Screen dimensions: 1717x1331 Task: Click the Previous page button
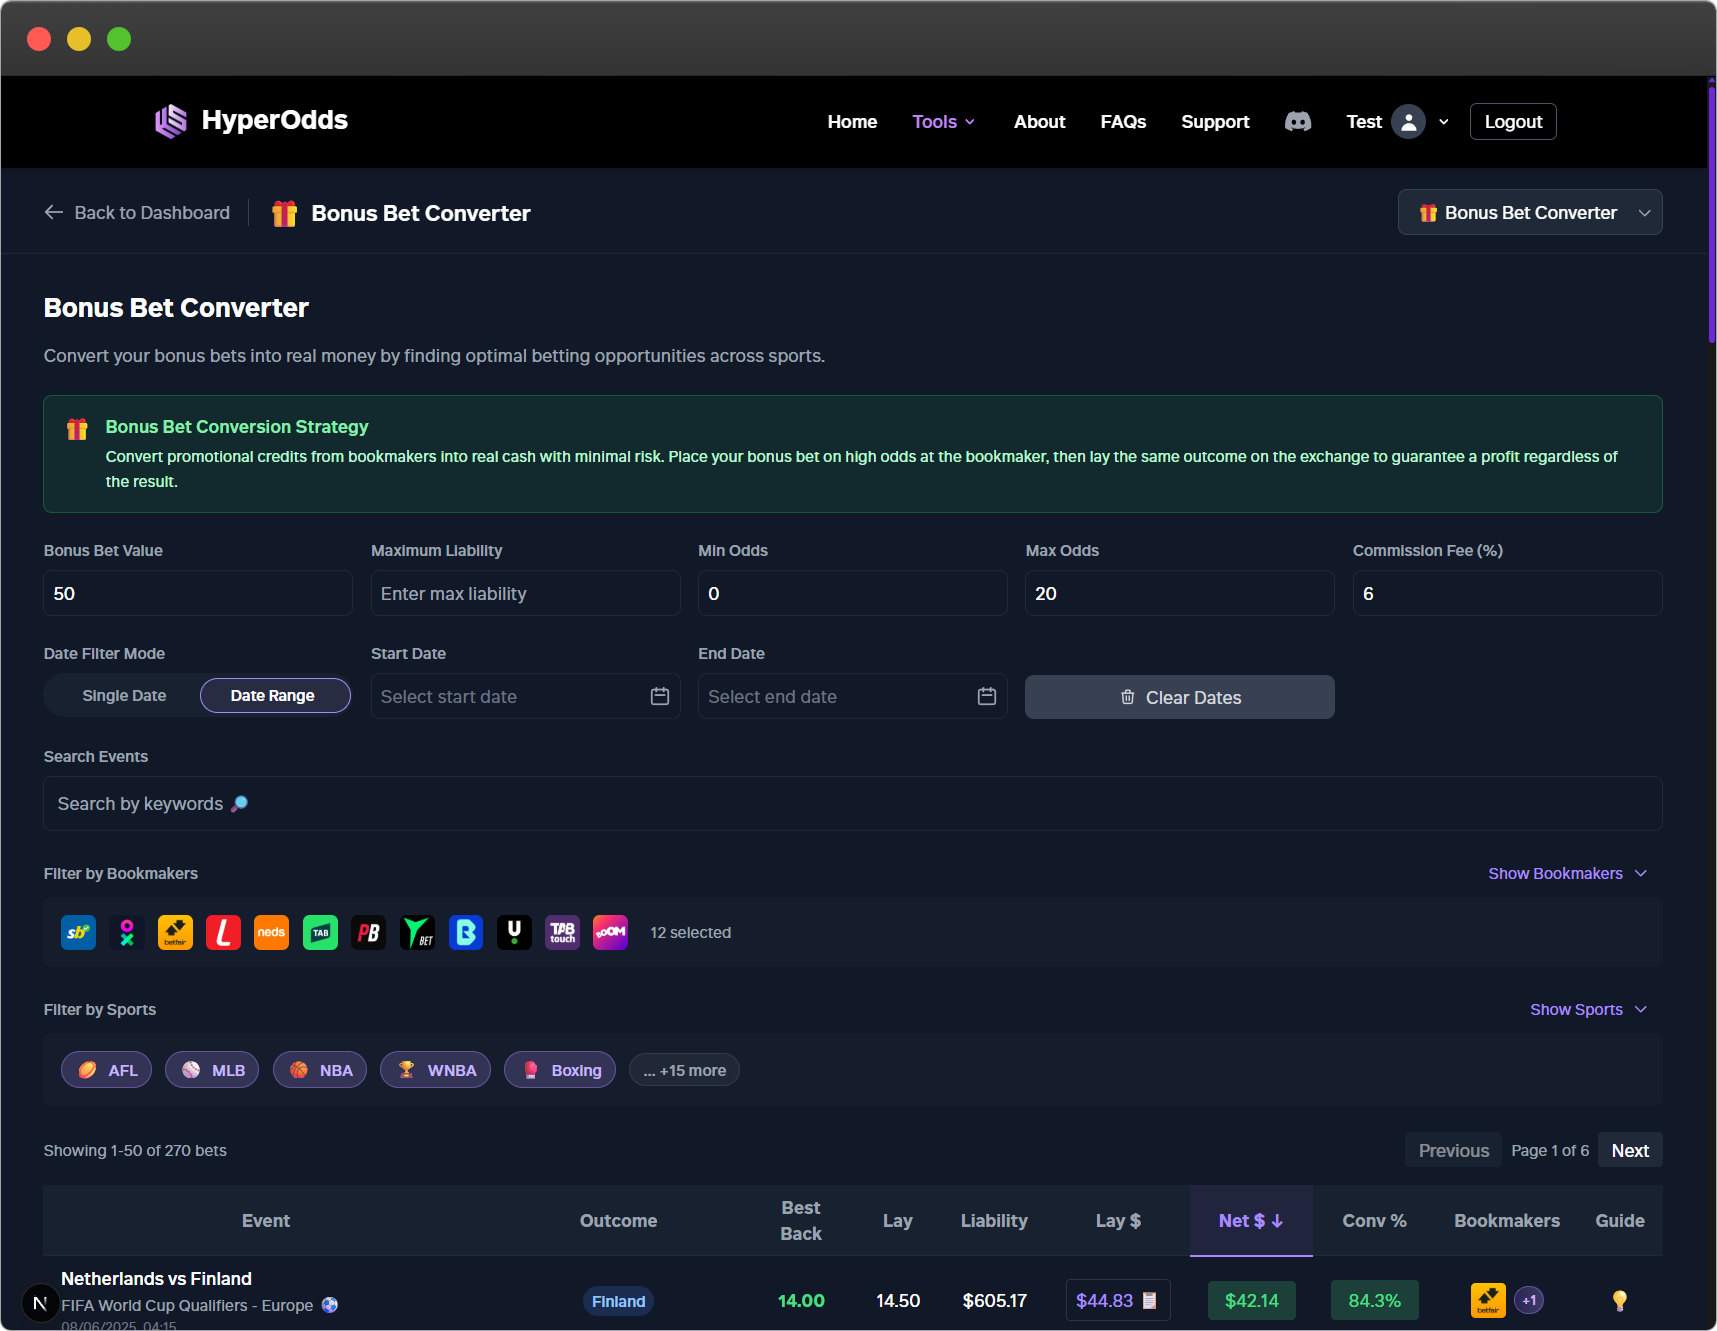1454,1150
